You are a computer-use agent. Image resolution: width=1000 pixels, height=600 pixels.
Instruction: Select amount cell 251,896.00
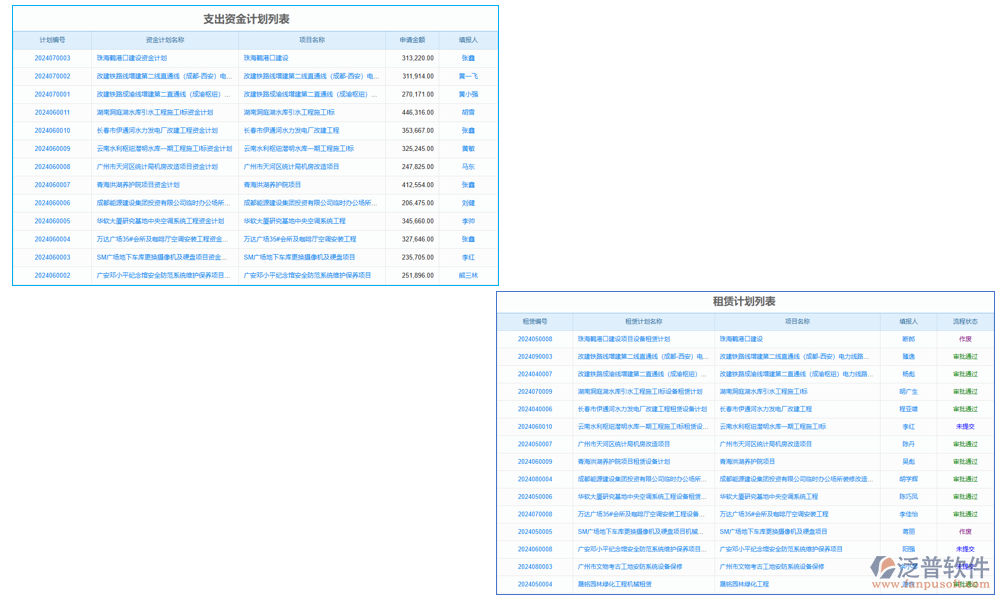coord(418,275)
